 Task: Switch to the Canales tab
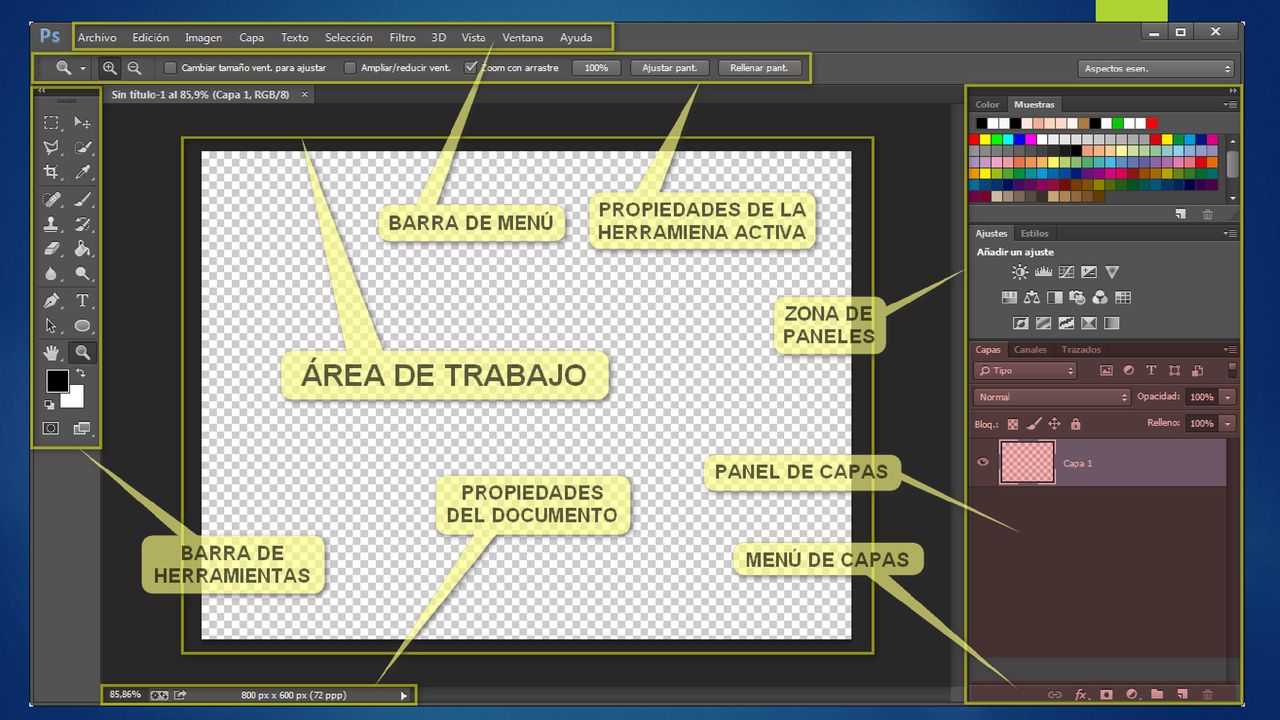point(1030,350)
